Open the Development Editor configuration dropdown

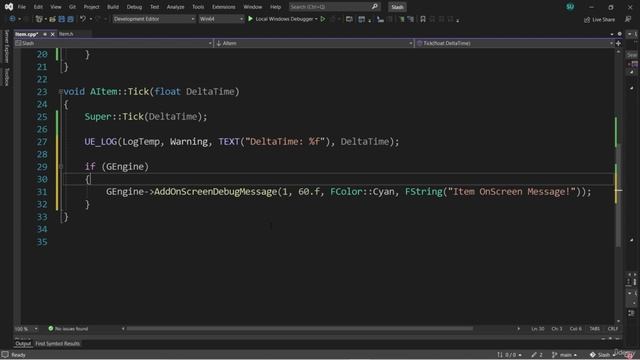click(x=154, y=19)
